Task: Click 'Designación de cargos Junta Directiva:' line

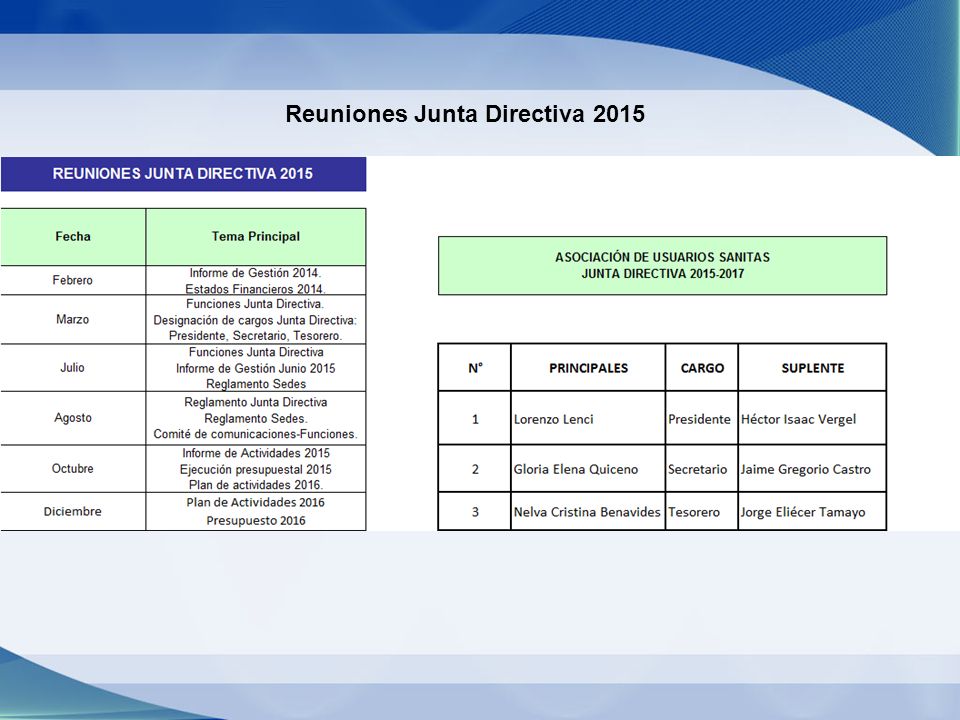Action: click(255, 320)
